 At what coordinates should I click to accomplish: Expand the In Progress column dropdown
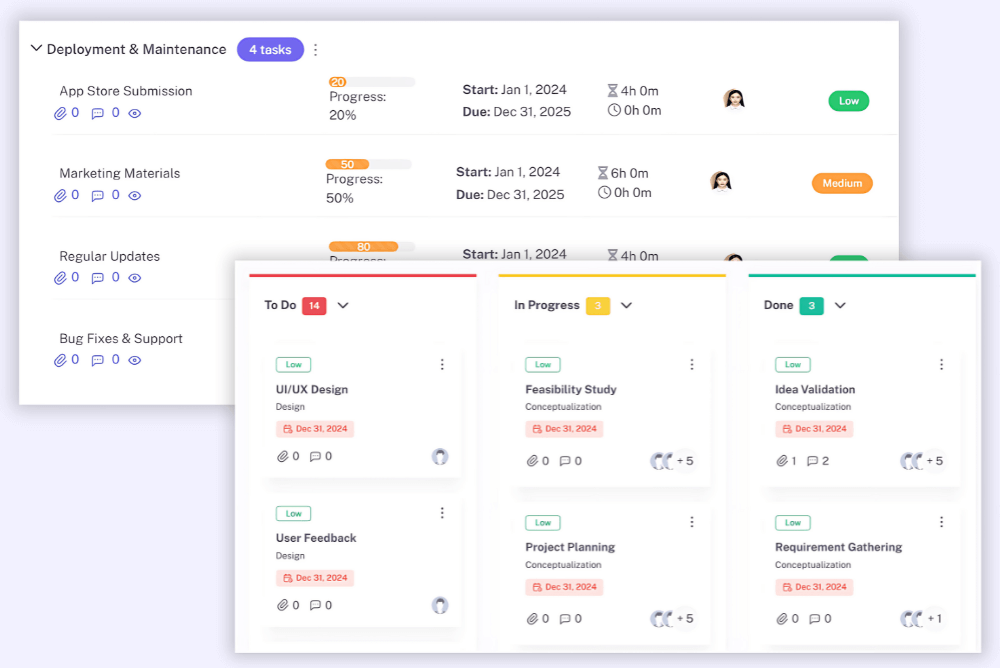(x=626, y=305)
